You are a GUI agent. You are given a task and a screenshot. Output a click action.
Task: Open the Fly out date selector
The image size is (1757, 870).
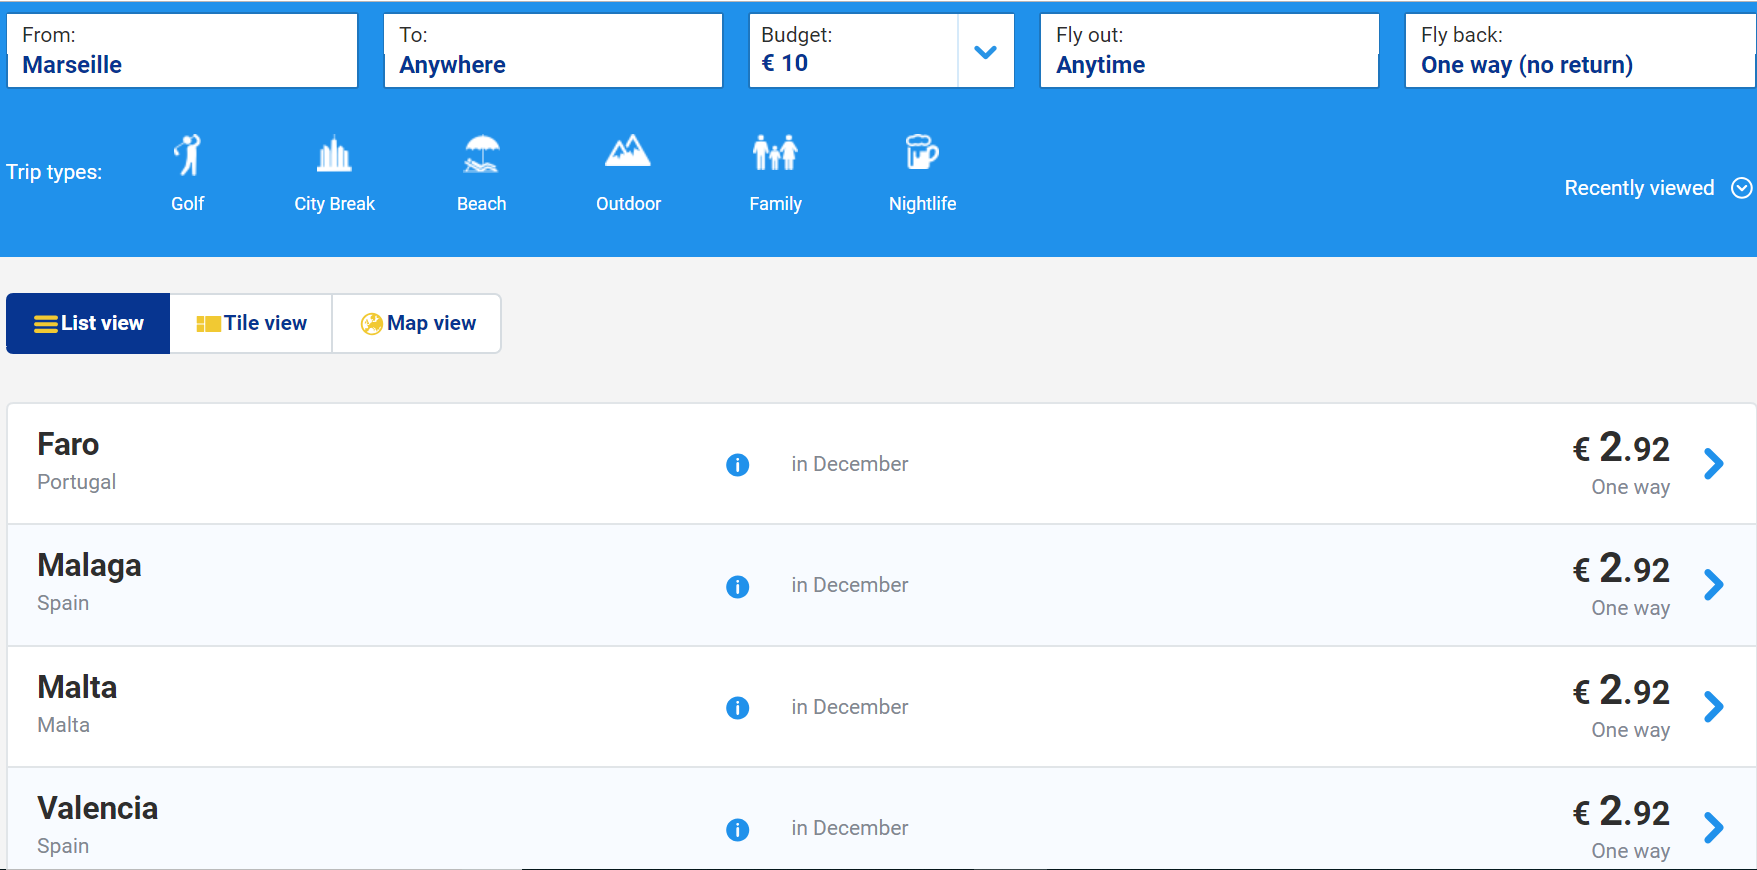pyautogui.click(x=1208, y=51)
